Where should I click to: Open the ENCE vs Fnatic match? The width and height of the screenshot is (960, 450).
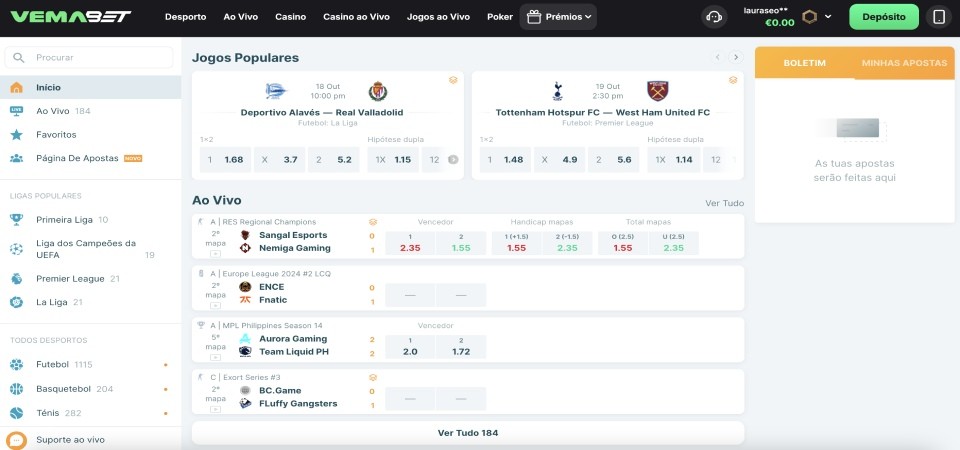tap(468, 288)
